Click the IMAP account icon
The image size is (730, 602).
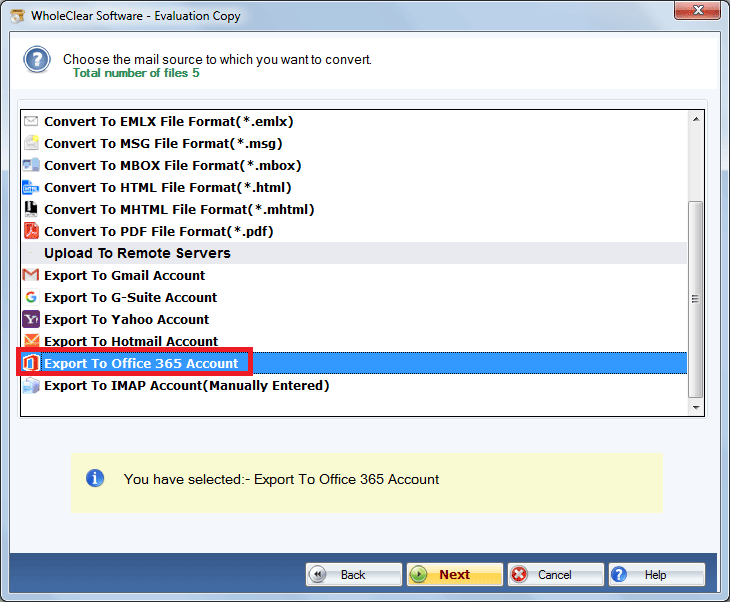(31, 385)
